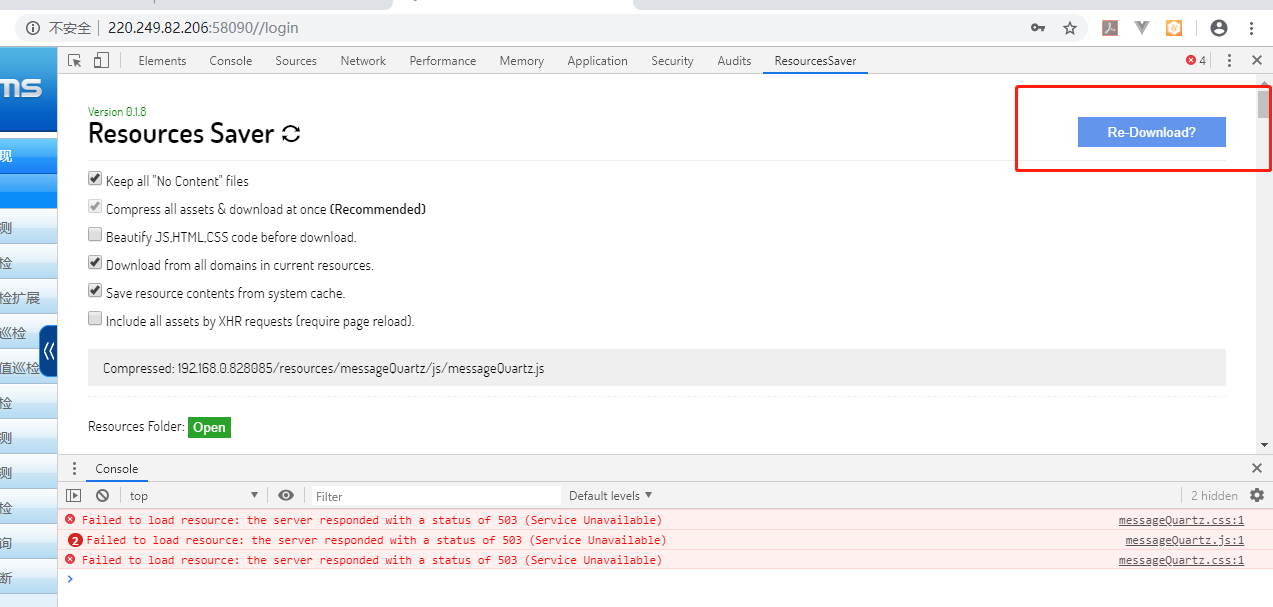The image size is (1273, 607).
Task: Open the Application tab
Action: [x=597, y=61]
